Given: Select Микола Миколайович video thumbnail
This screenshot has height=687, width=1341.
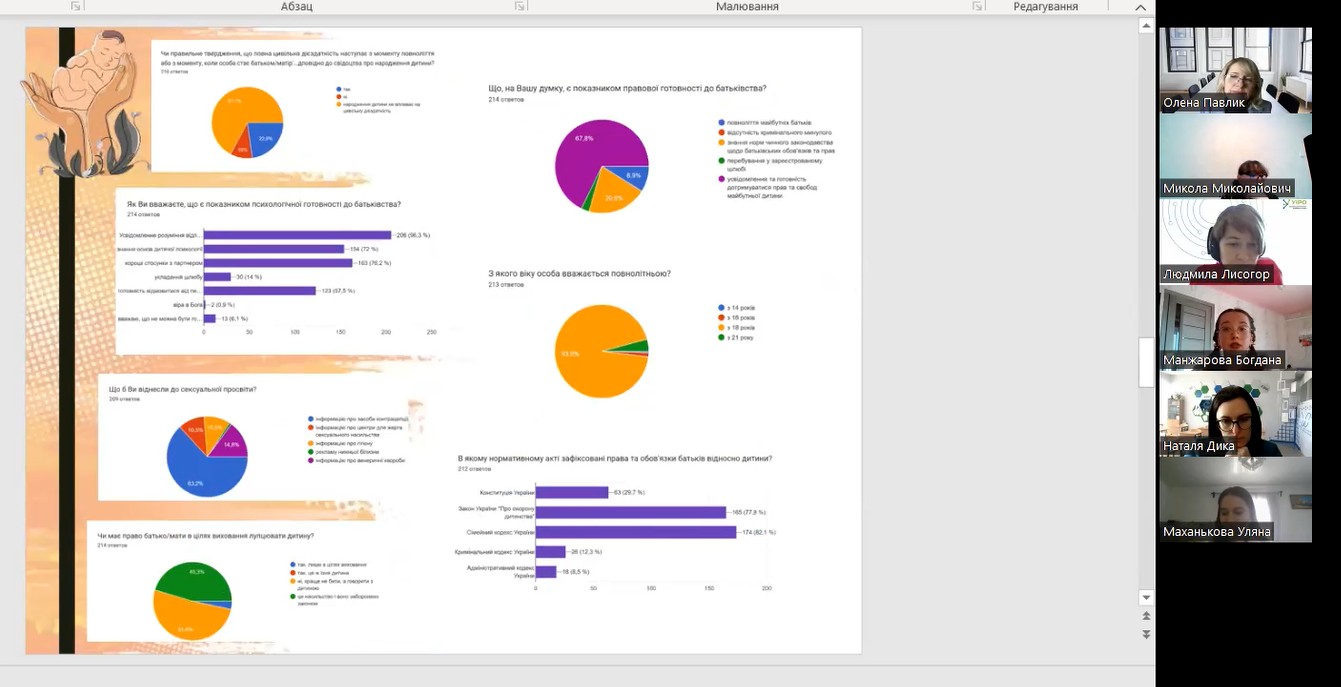Looking at the screenshot, I should [1235, 156].
